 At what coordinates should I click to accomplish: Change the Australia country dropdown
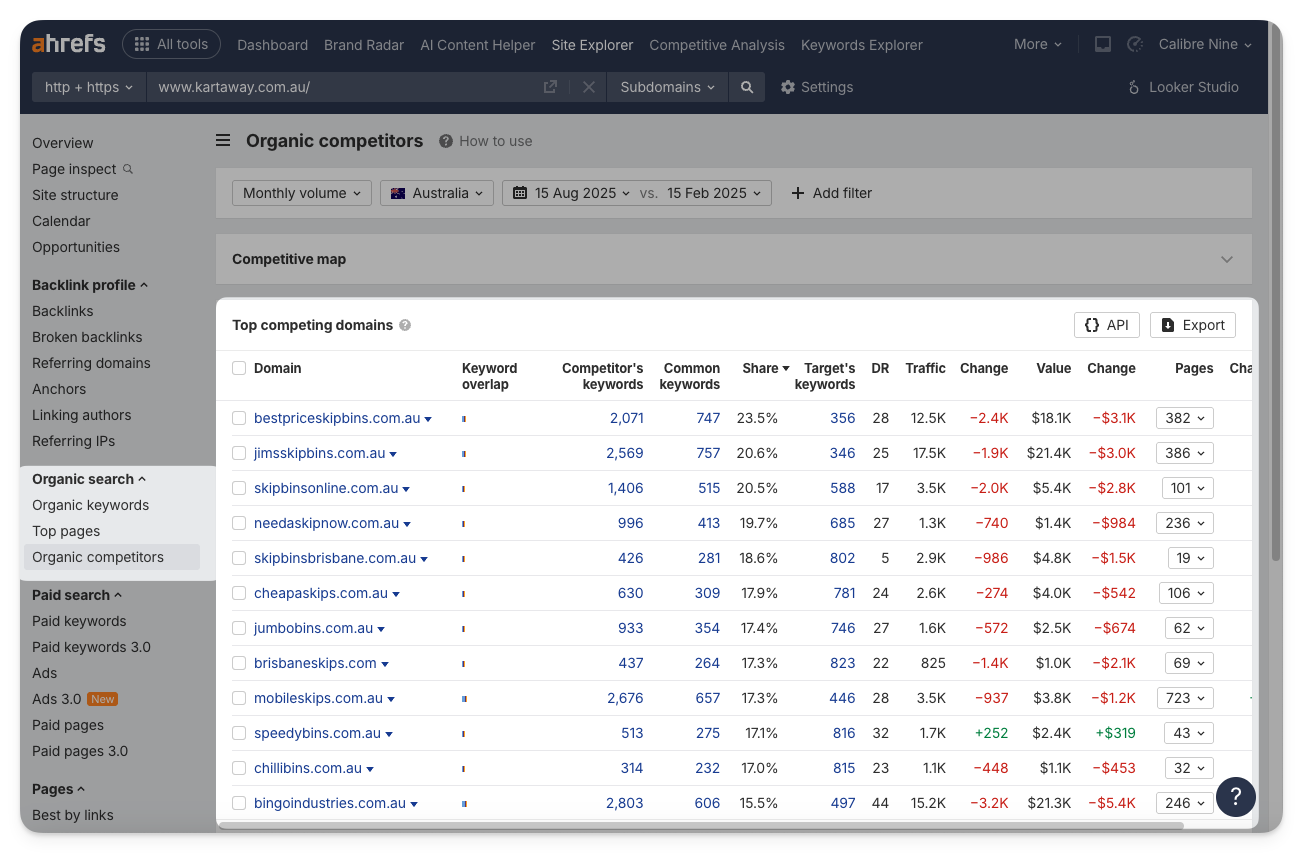pos(437,193)
